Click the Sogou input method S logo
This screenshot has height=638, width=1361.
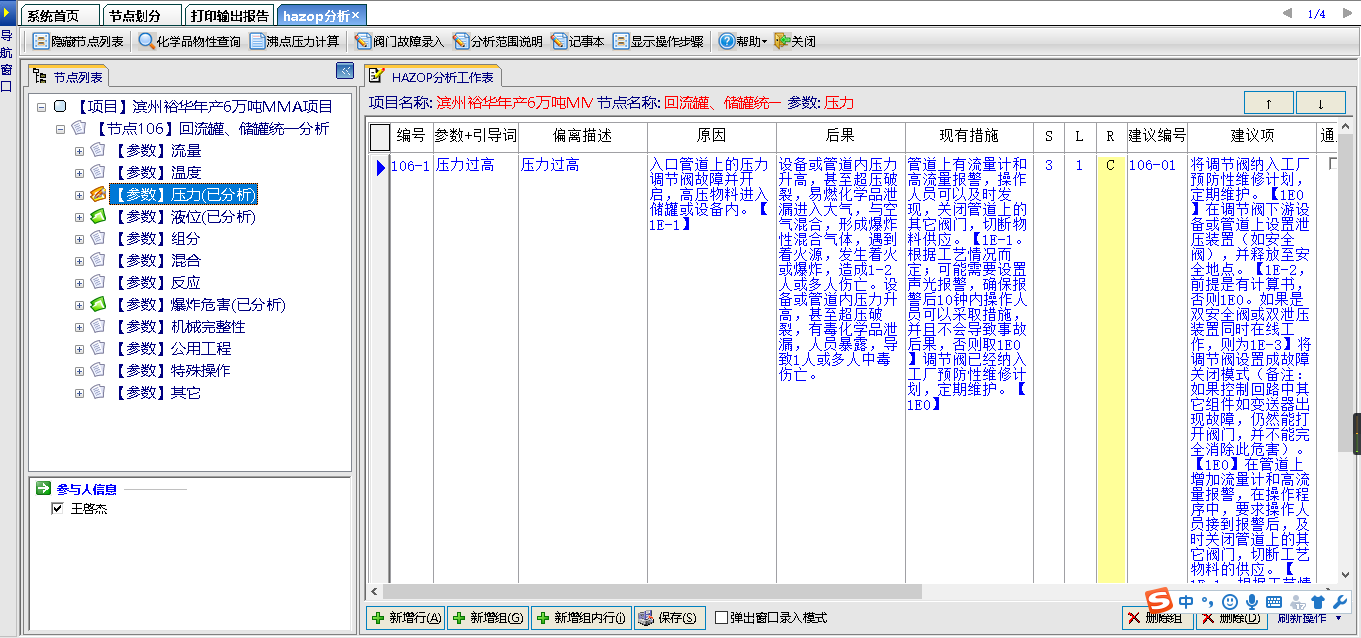coord(1158,601)
